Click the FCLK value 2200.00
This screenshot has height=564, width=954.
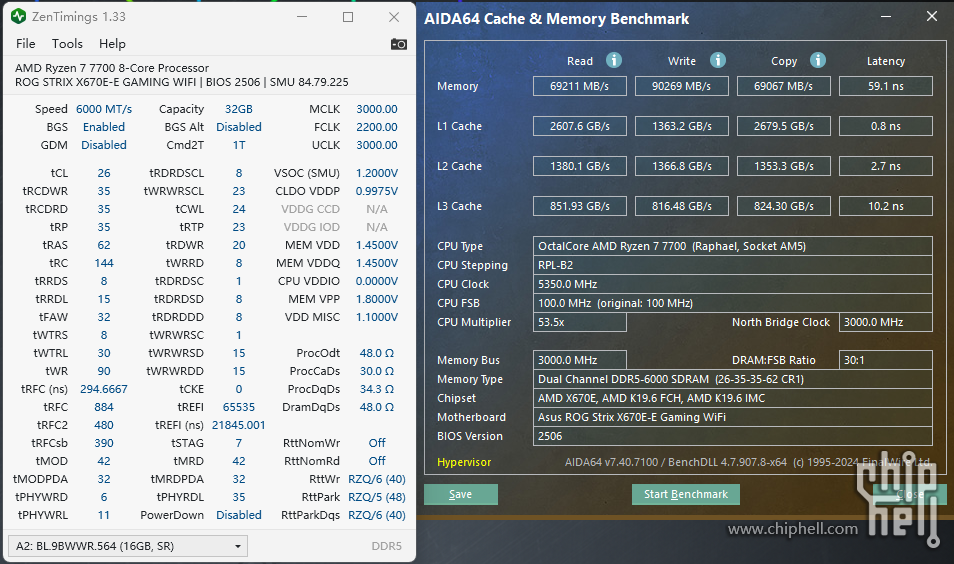pyautogui.click(x=377, y=127)
